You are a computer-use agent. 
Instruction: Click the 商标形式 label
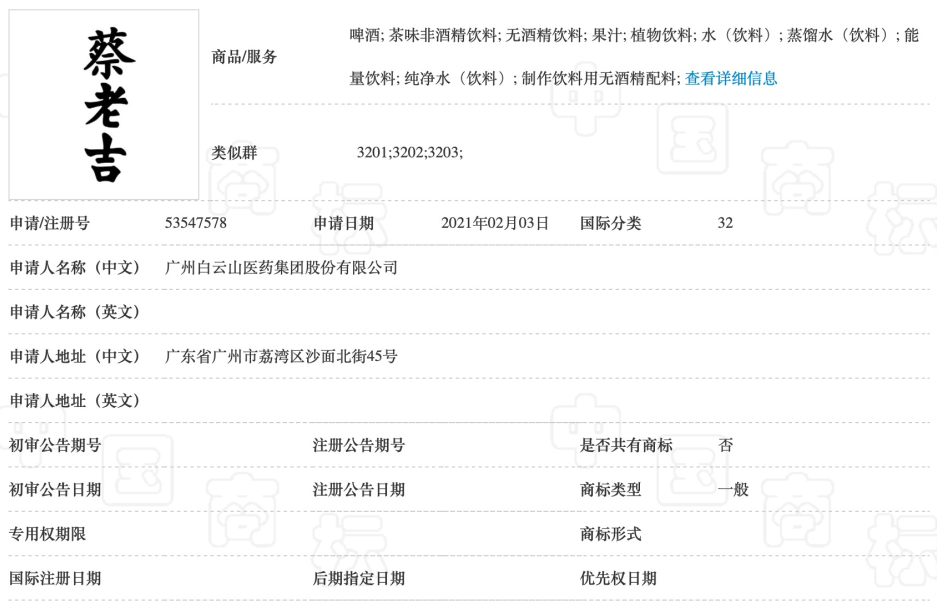610,534
